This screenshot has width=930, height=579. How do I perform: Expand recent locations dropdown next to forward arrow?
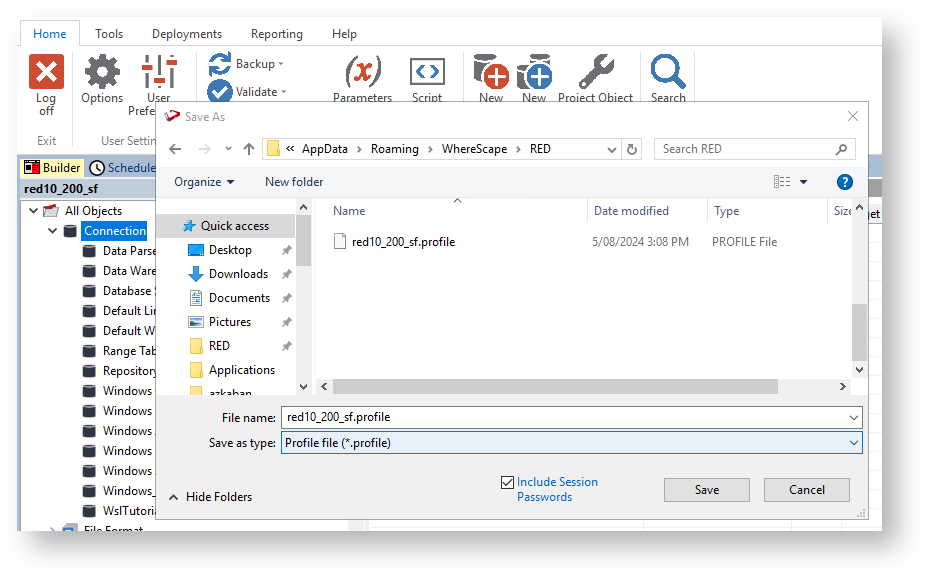(228, 149)
